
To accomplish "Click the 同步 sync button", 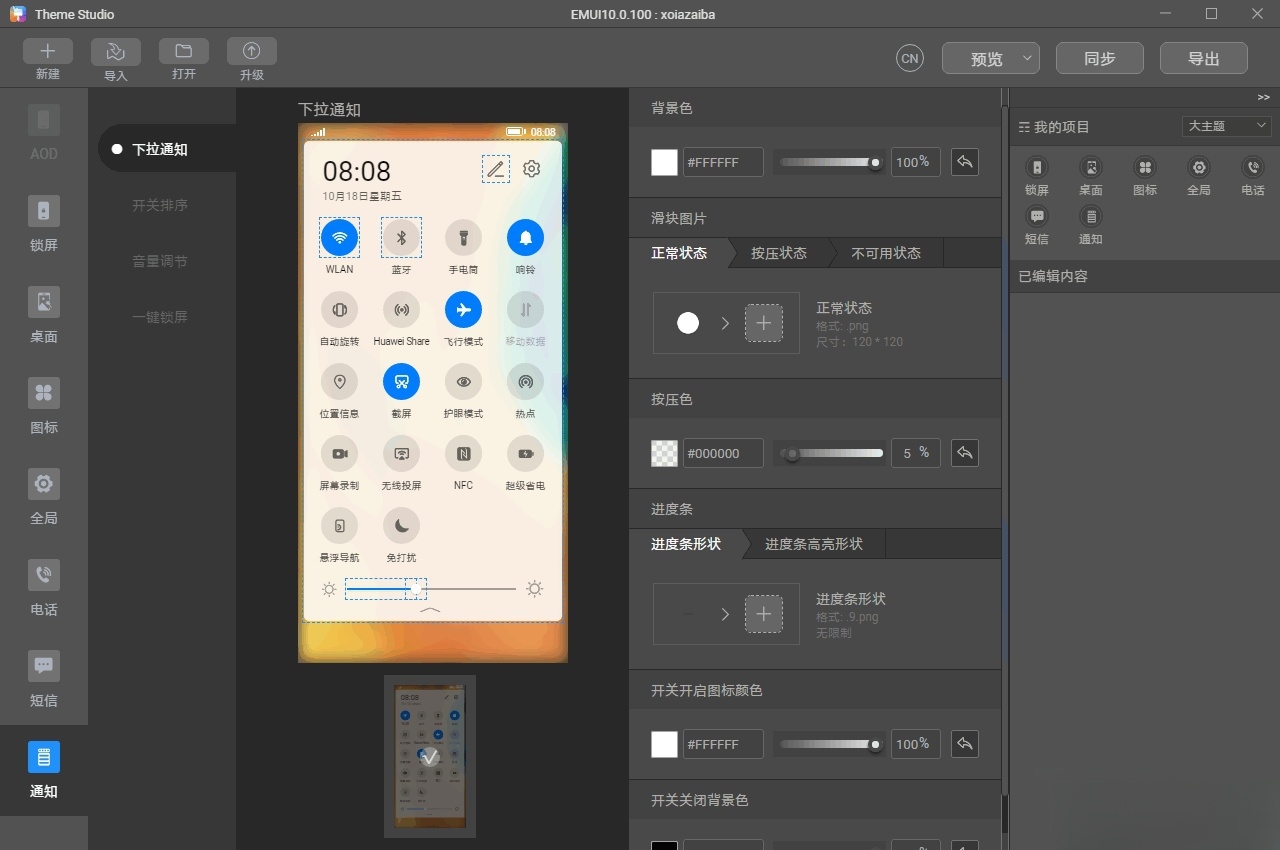I will point(1100,58).
